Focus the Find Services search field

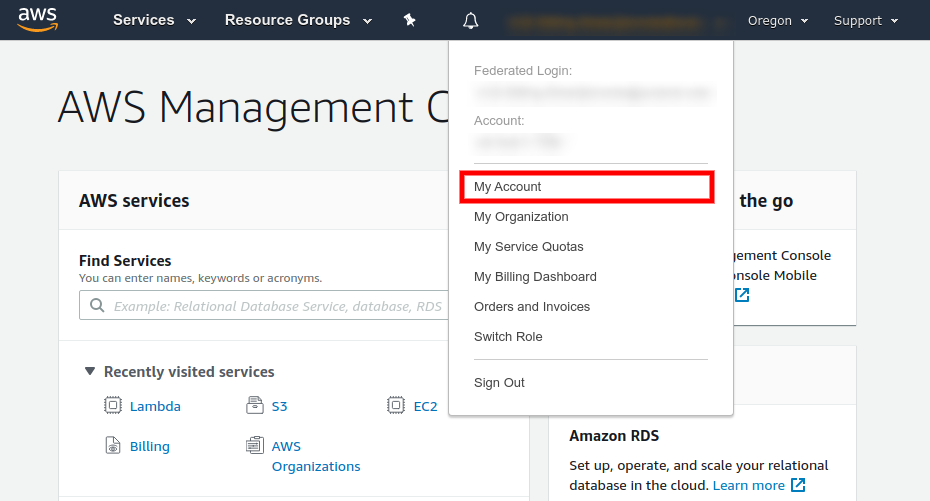click(264, 305)
